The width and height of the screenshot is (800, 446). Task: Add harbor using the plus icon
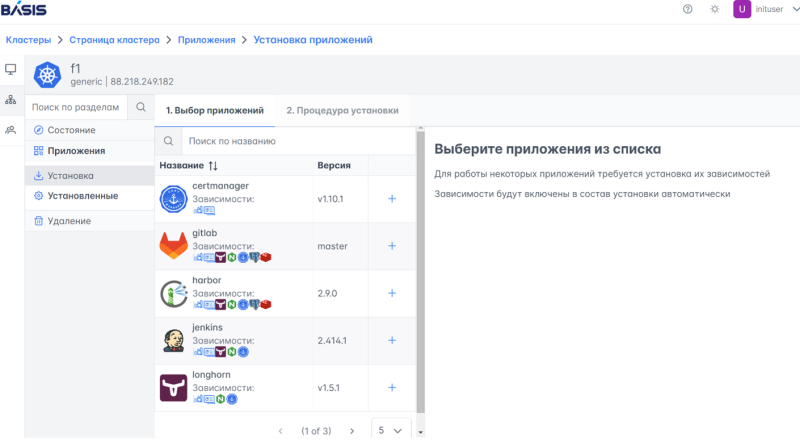pos(392,293)
